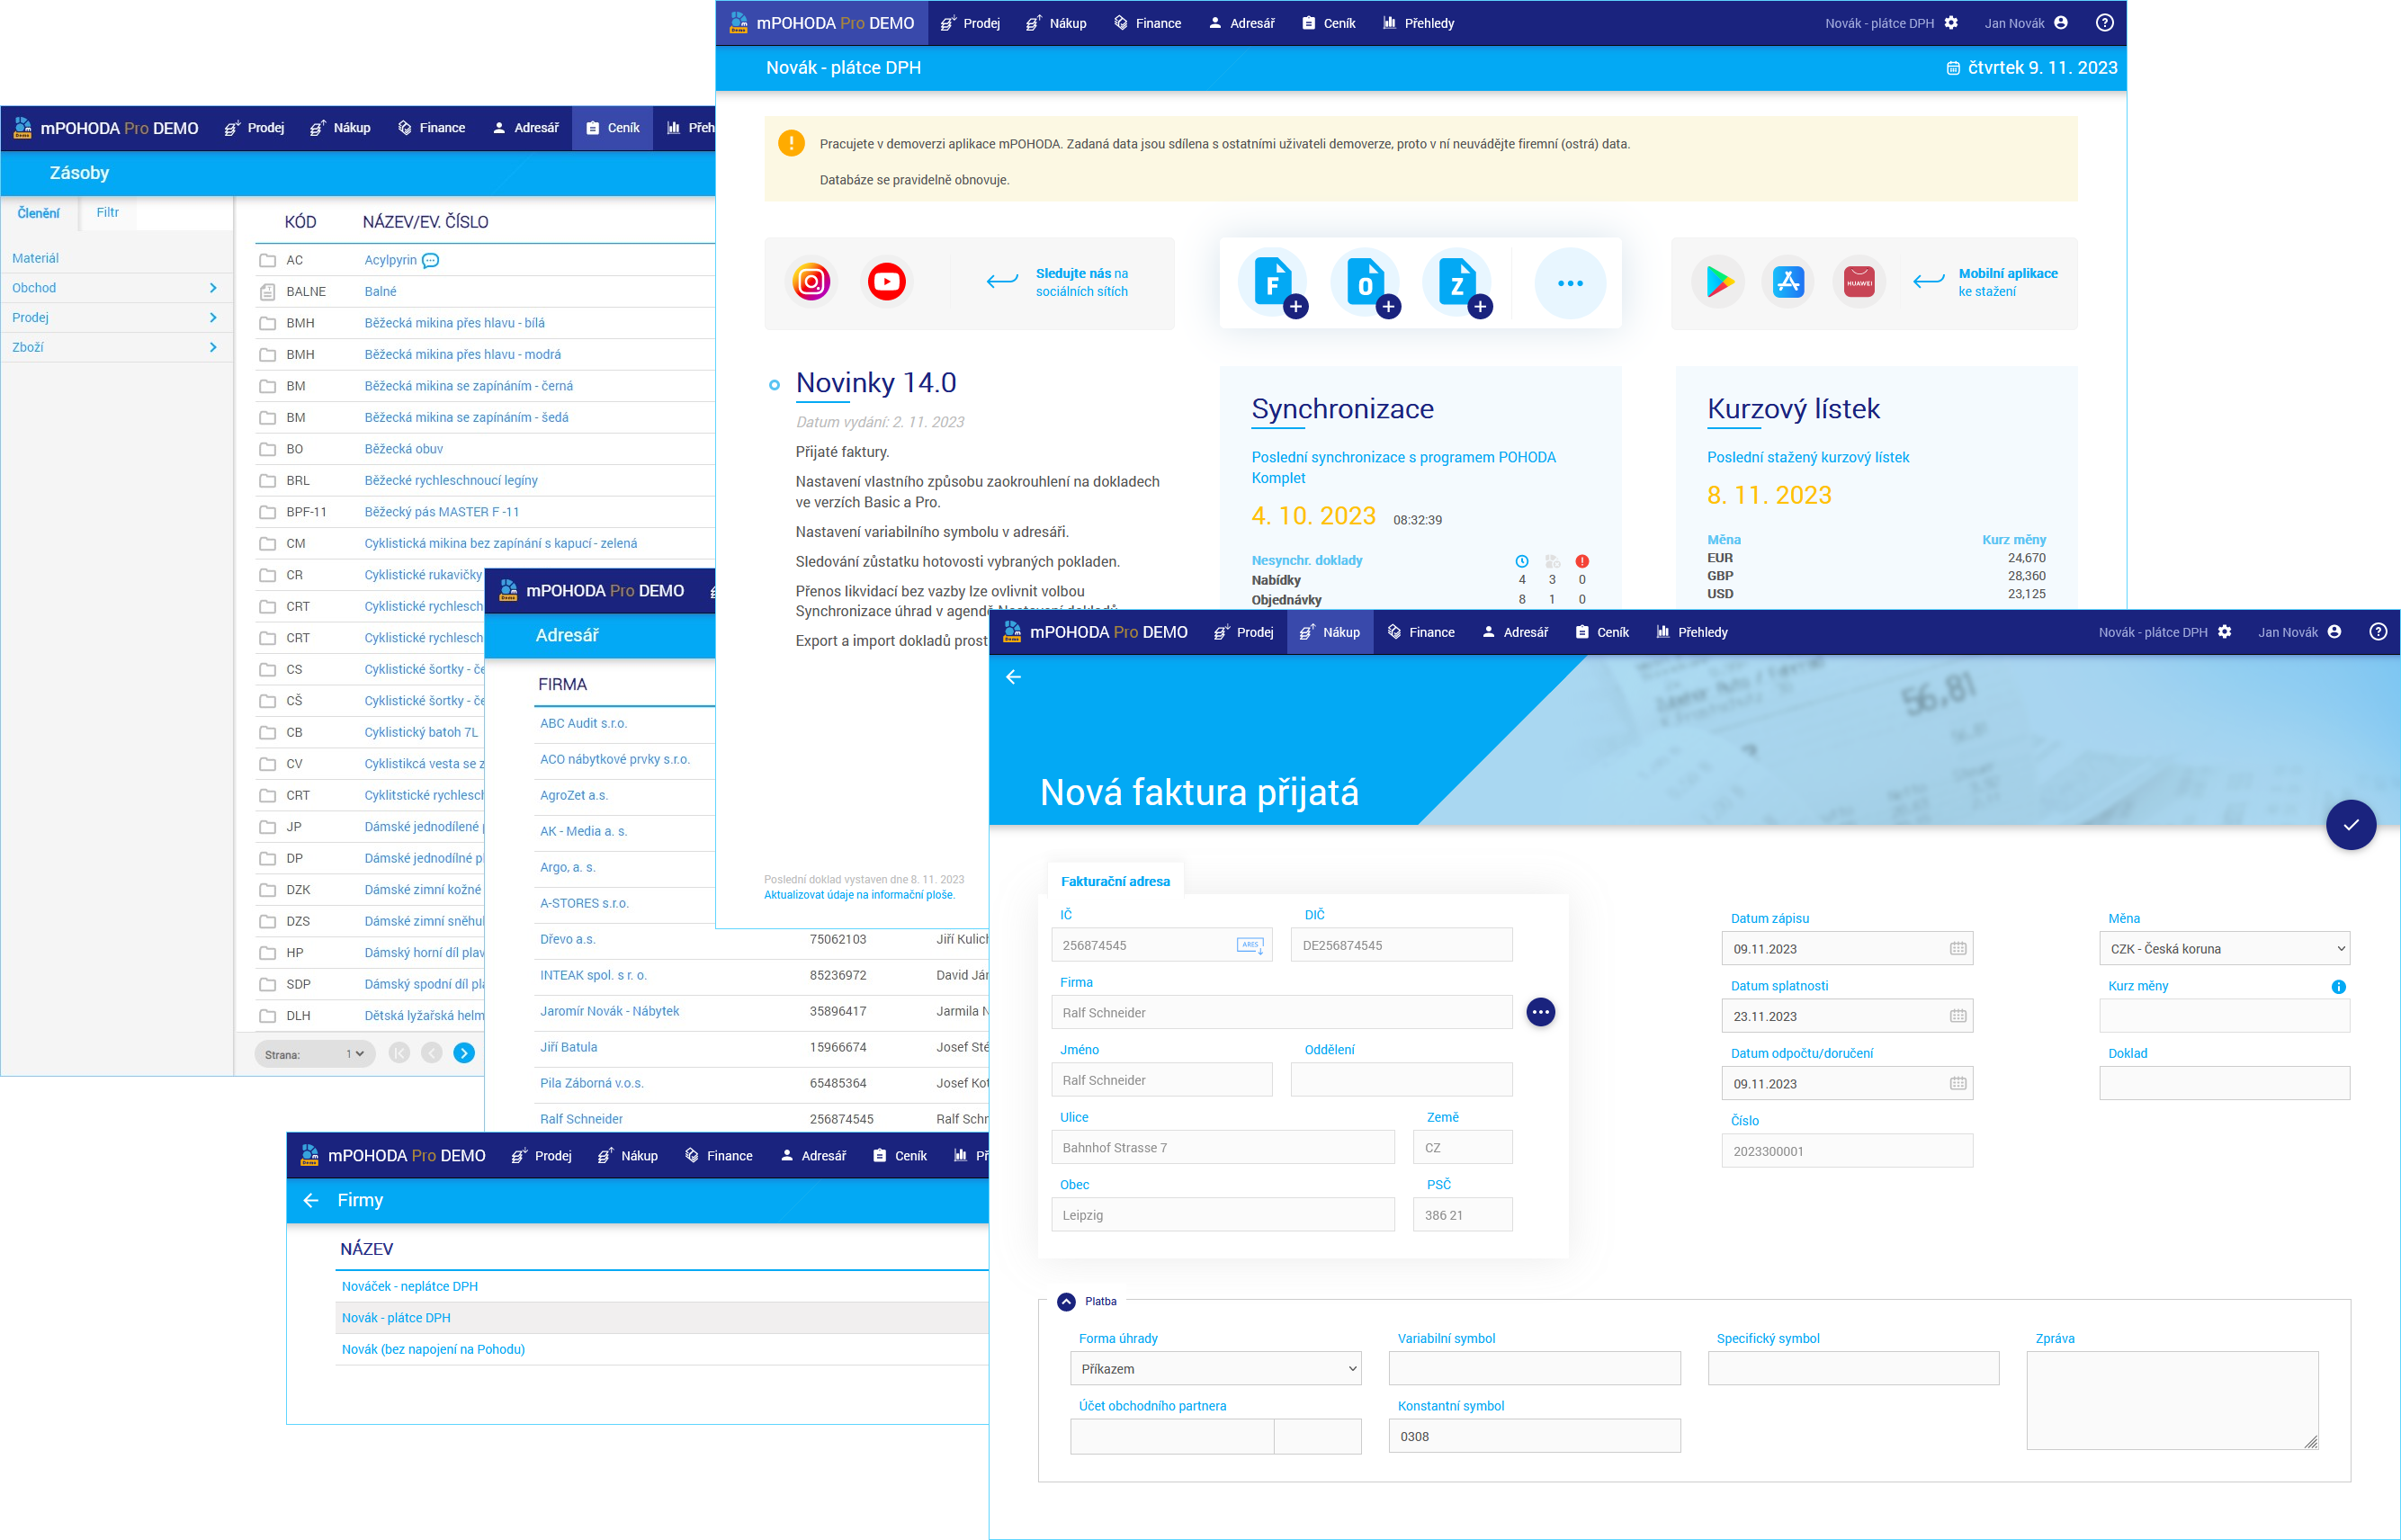
Task: Load company data via ARES icon in IČ field
Action: pyautogui.click(x=1250, y=945)
